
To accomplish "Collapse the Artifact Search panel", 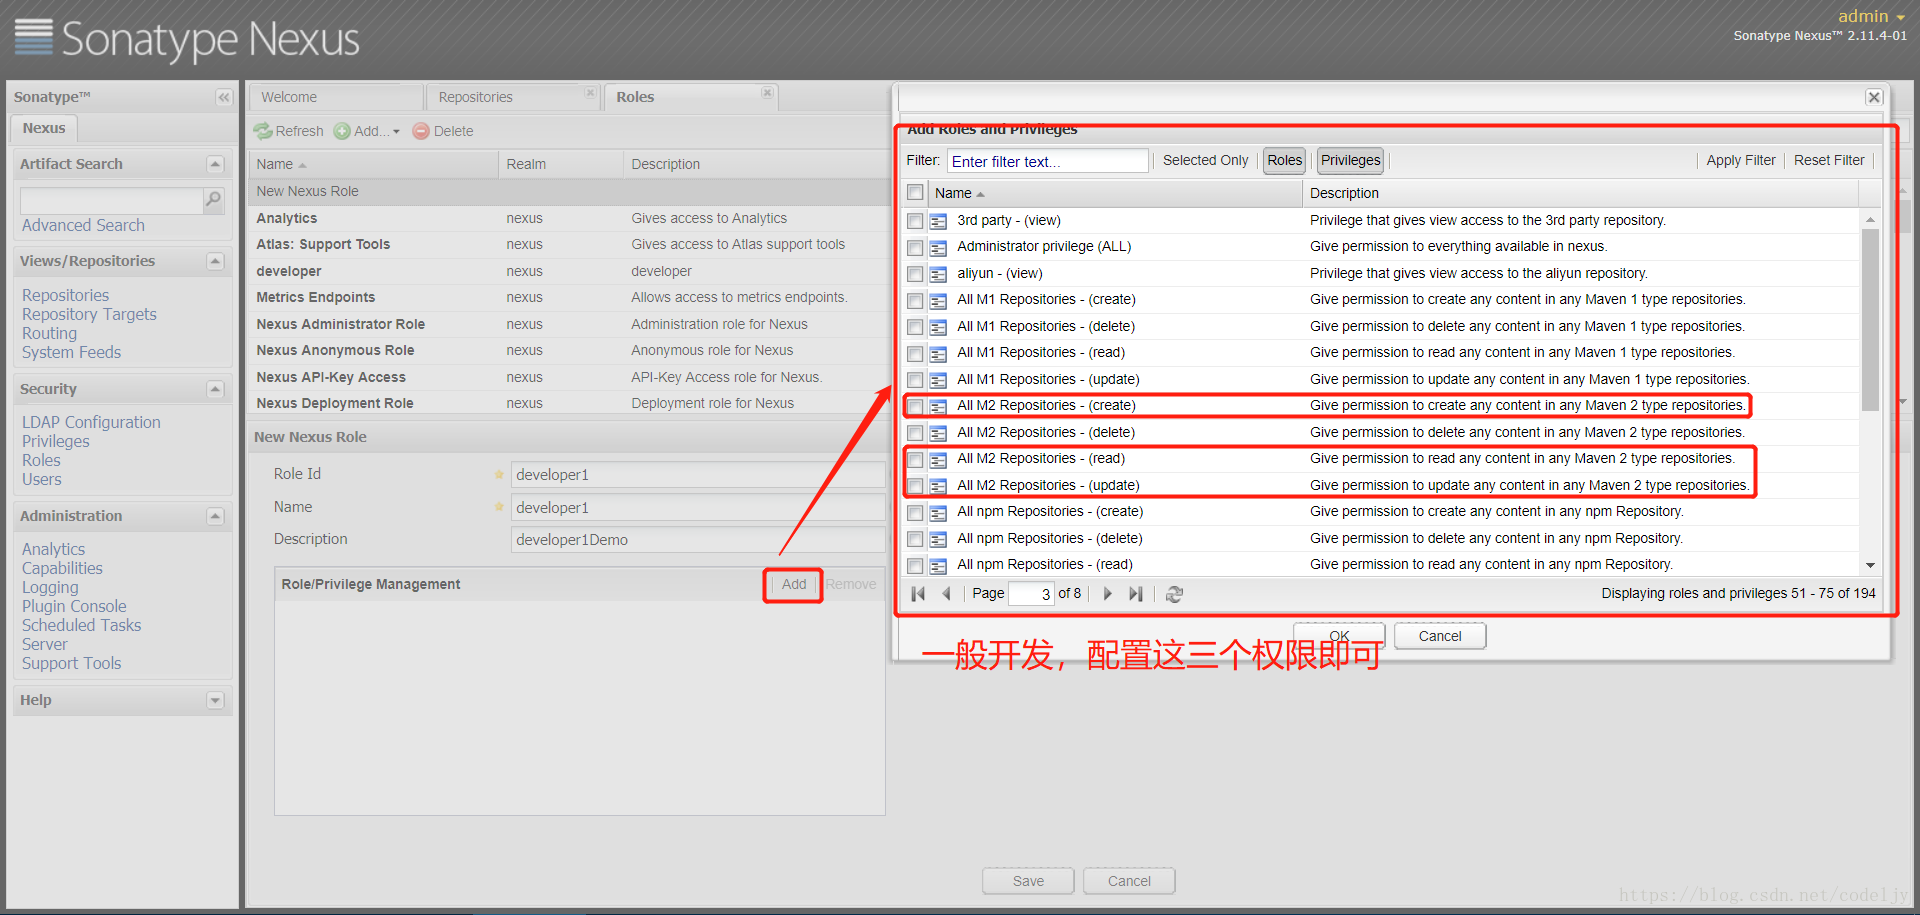I will pos(215,164).
